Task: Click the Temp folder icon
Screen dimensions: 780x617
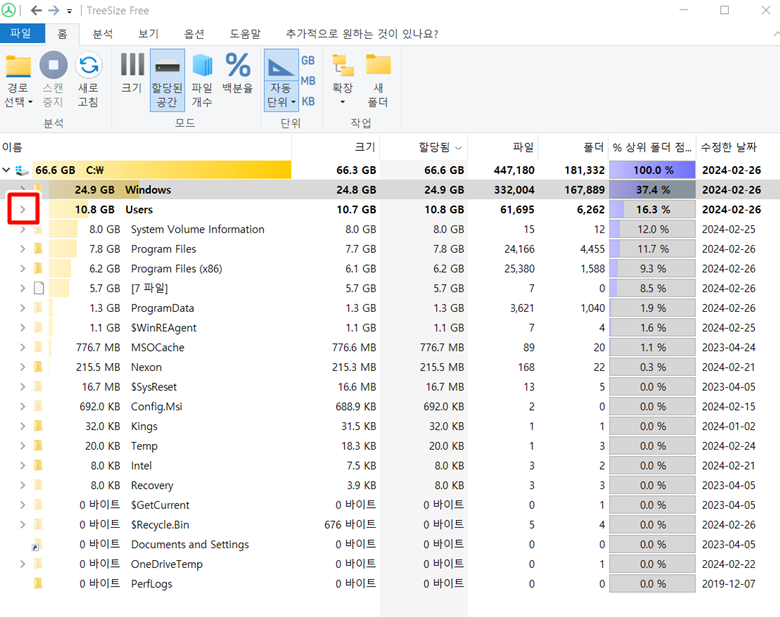Action: (38, 446)
